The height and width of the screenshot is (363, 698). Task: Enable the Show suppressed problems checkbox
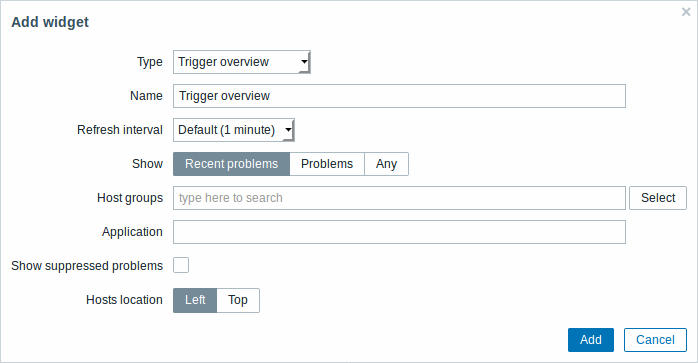181,265
